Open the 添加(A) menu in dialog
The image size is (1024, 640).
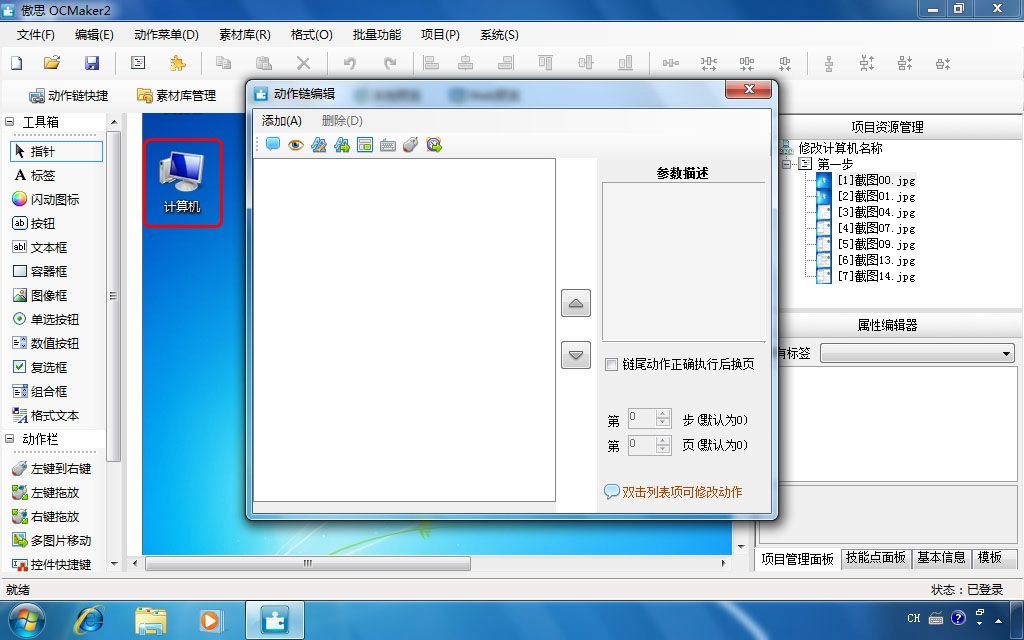pyautogui.click(x=281, y=120)
